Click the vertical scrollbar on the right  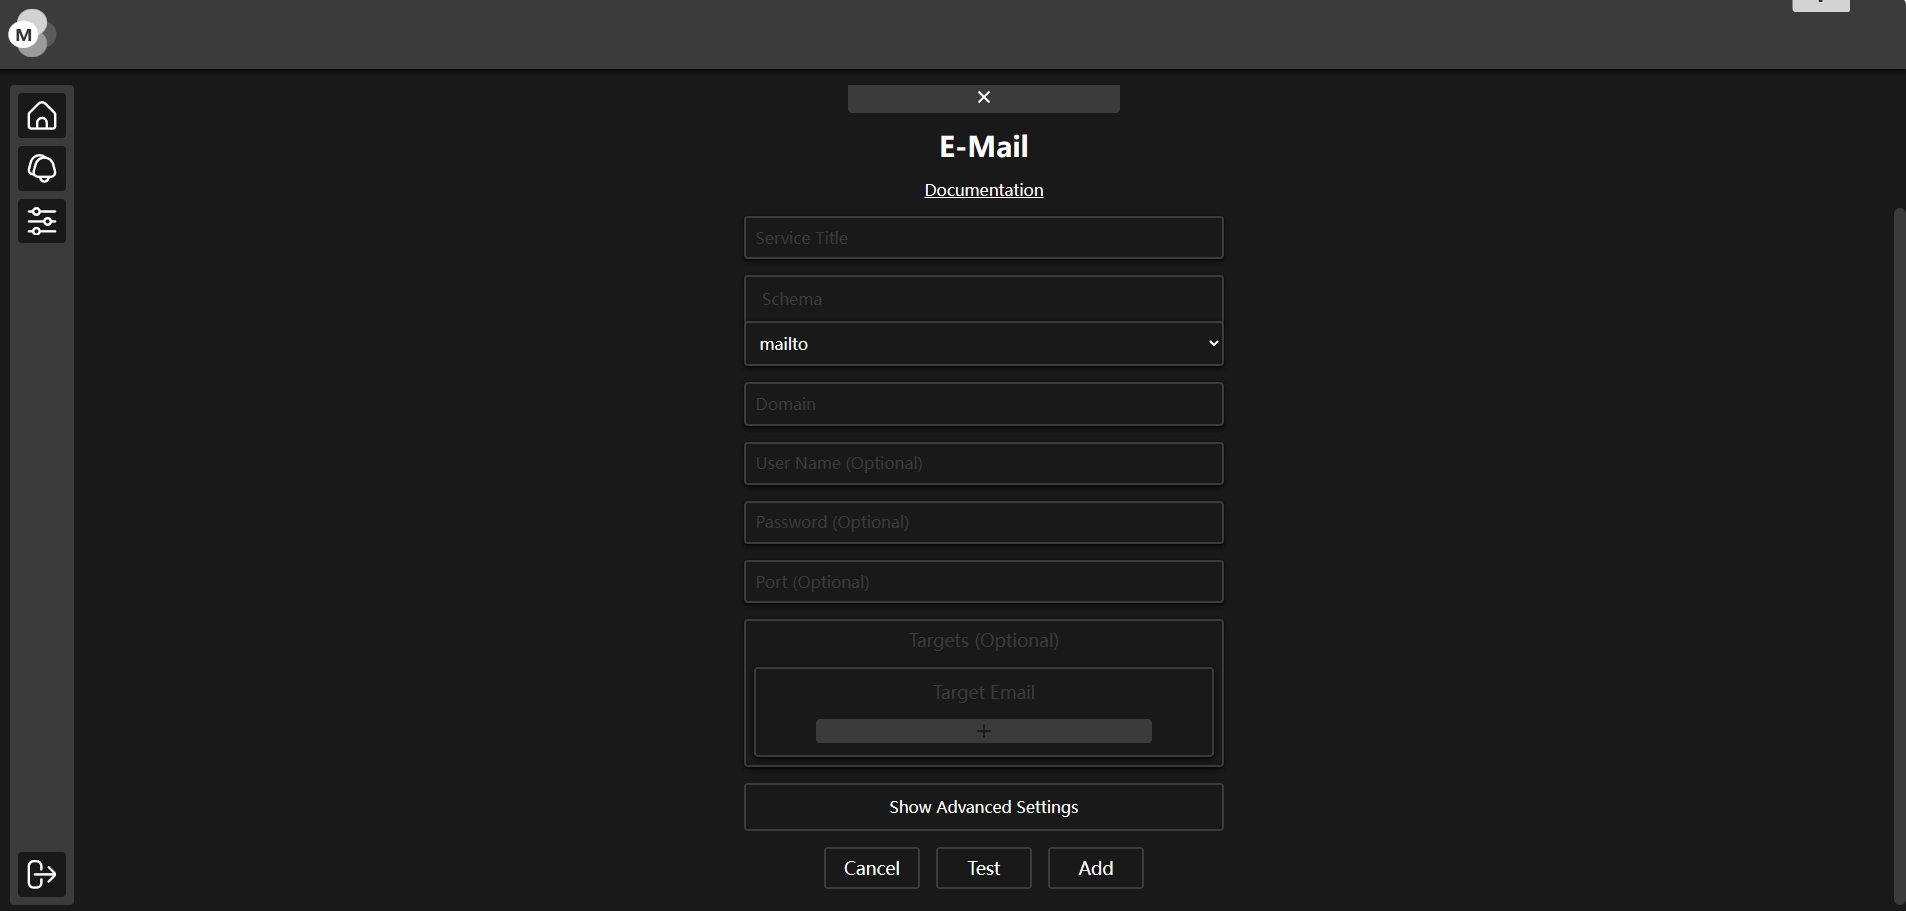[x=1899, y=550]
